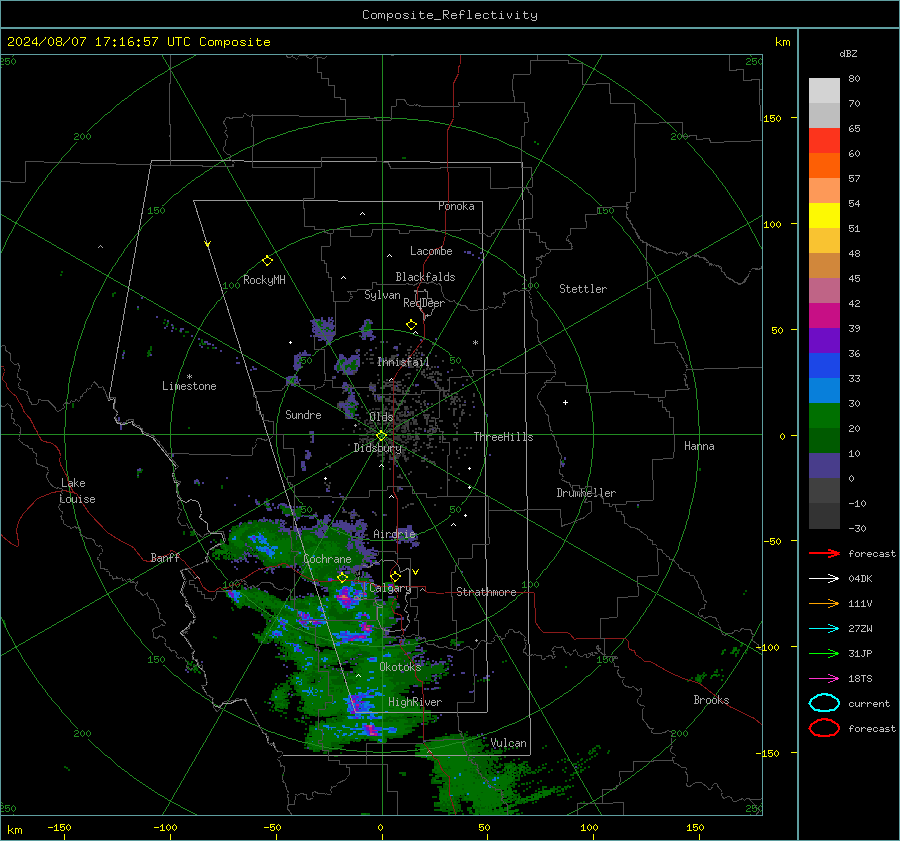The height and width of the screenshot is (841, 900).
Task: Click the light gray 70–80 dBZ swatch
Action: coord(824,91)
